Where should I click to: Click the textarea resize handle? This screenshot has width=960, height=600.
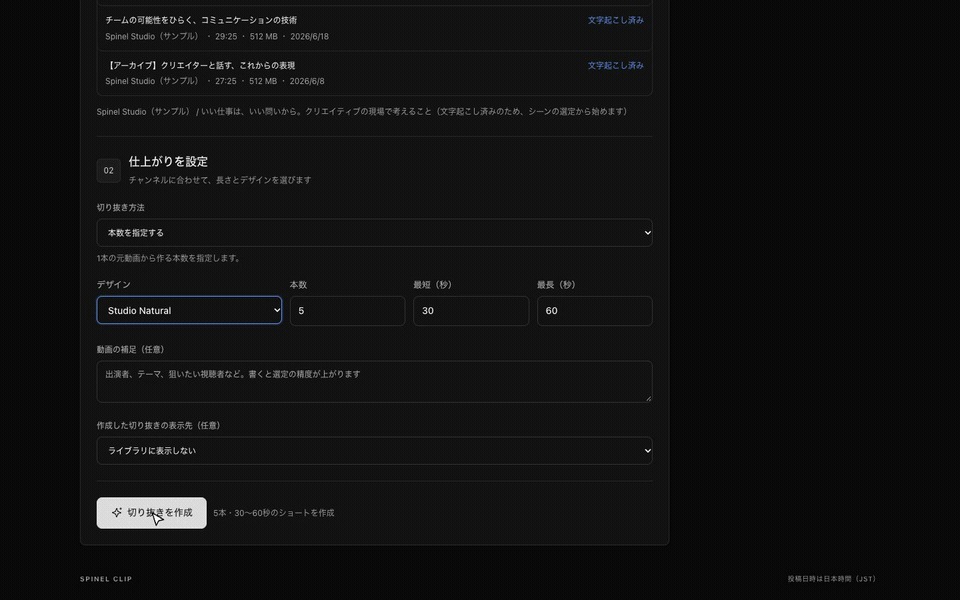(x=648, y=399)
